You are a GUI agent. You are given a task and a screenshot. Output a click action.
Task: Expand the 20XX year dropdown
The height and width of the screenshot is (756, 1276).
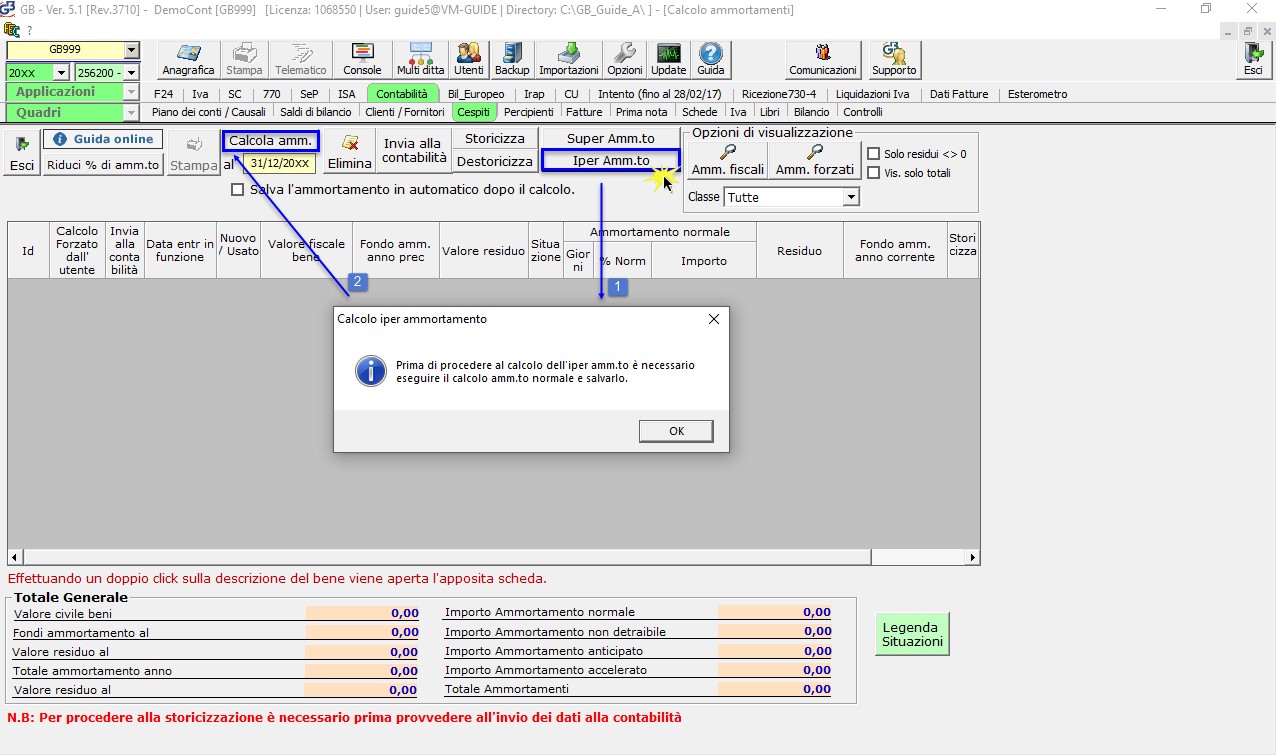61,72
